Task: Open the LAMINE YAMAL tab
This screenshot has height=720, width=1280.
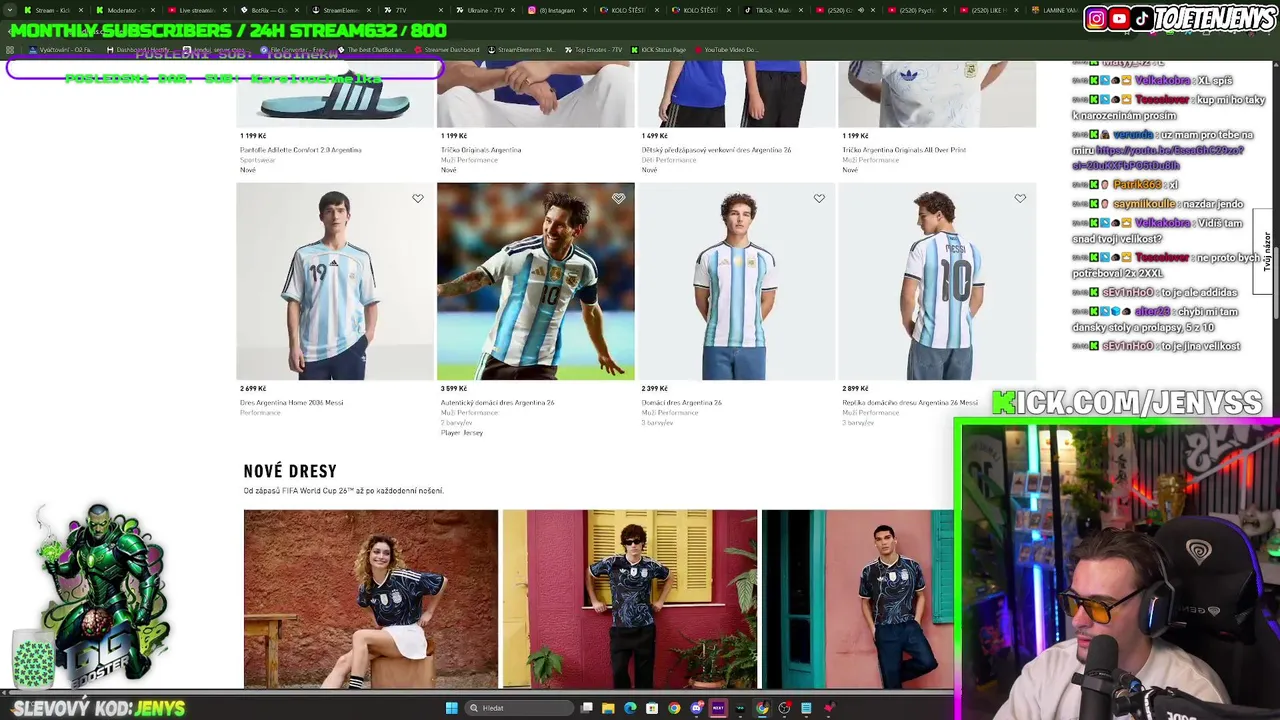Action: (x=1055, y=10)
